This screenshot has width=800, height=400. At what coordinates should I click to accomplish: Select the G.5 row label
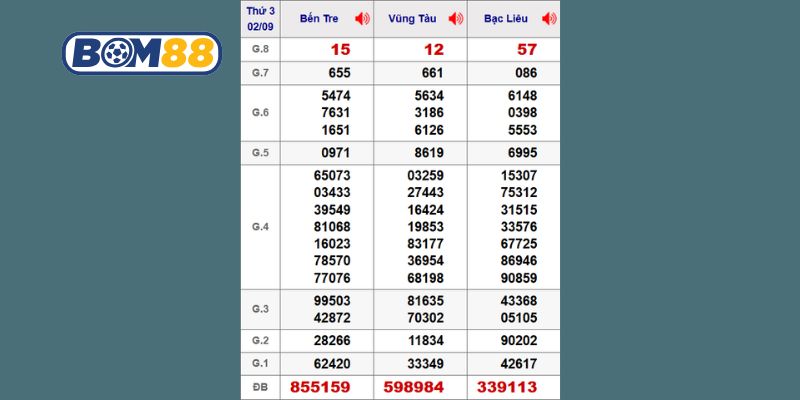260,153
